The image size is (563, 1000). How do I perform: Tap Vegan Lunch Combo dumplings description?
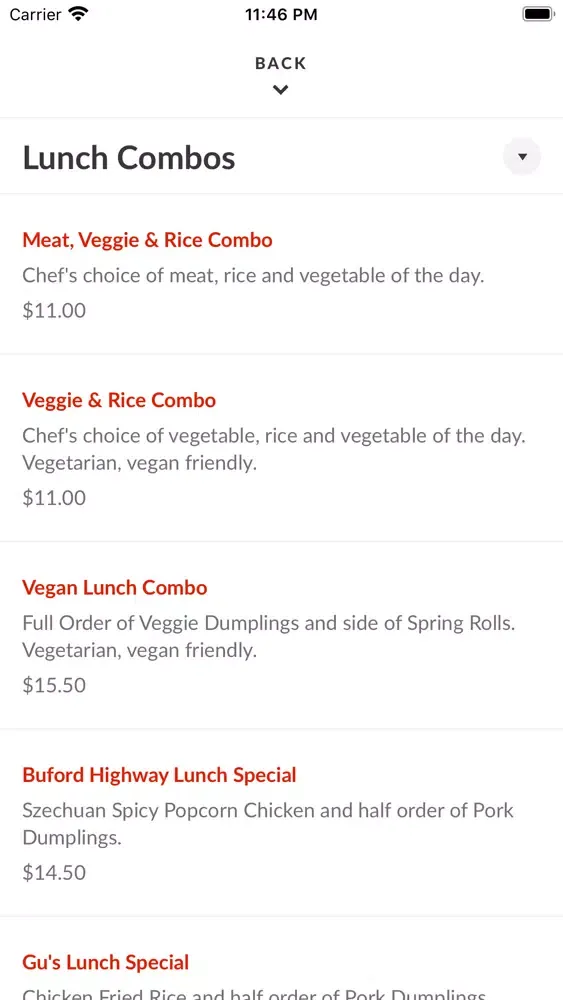(268, 636)
